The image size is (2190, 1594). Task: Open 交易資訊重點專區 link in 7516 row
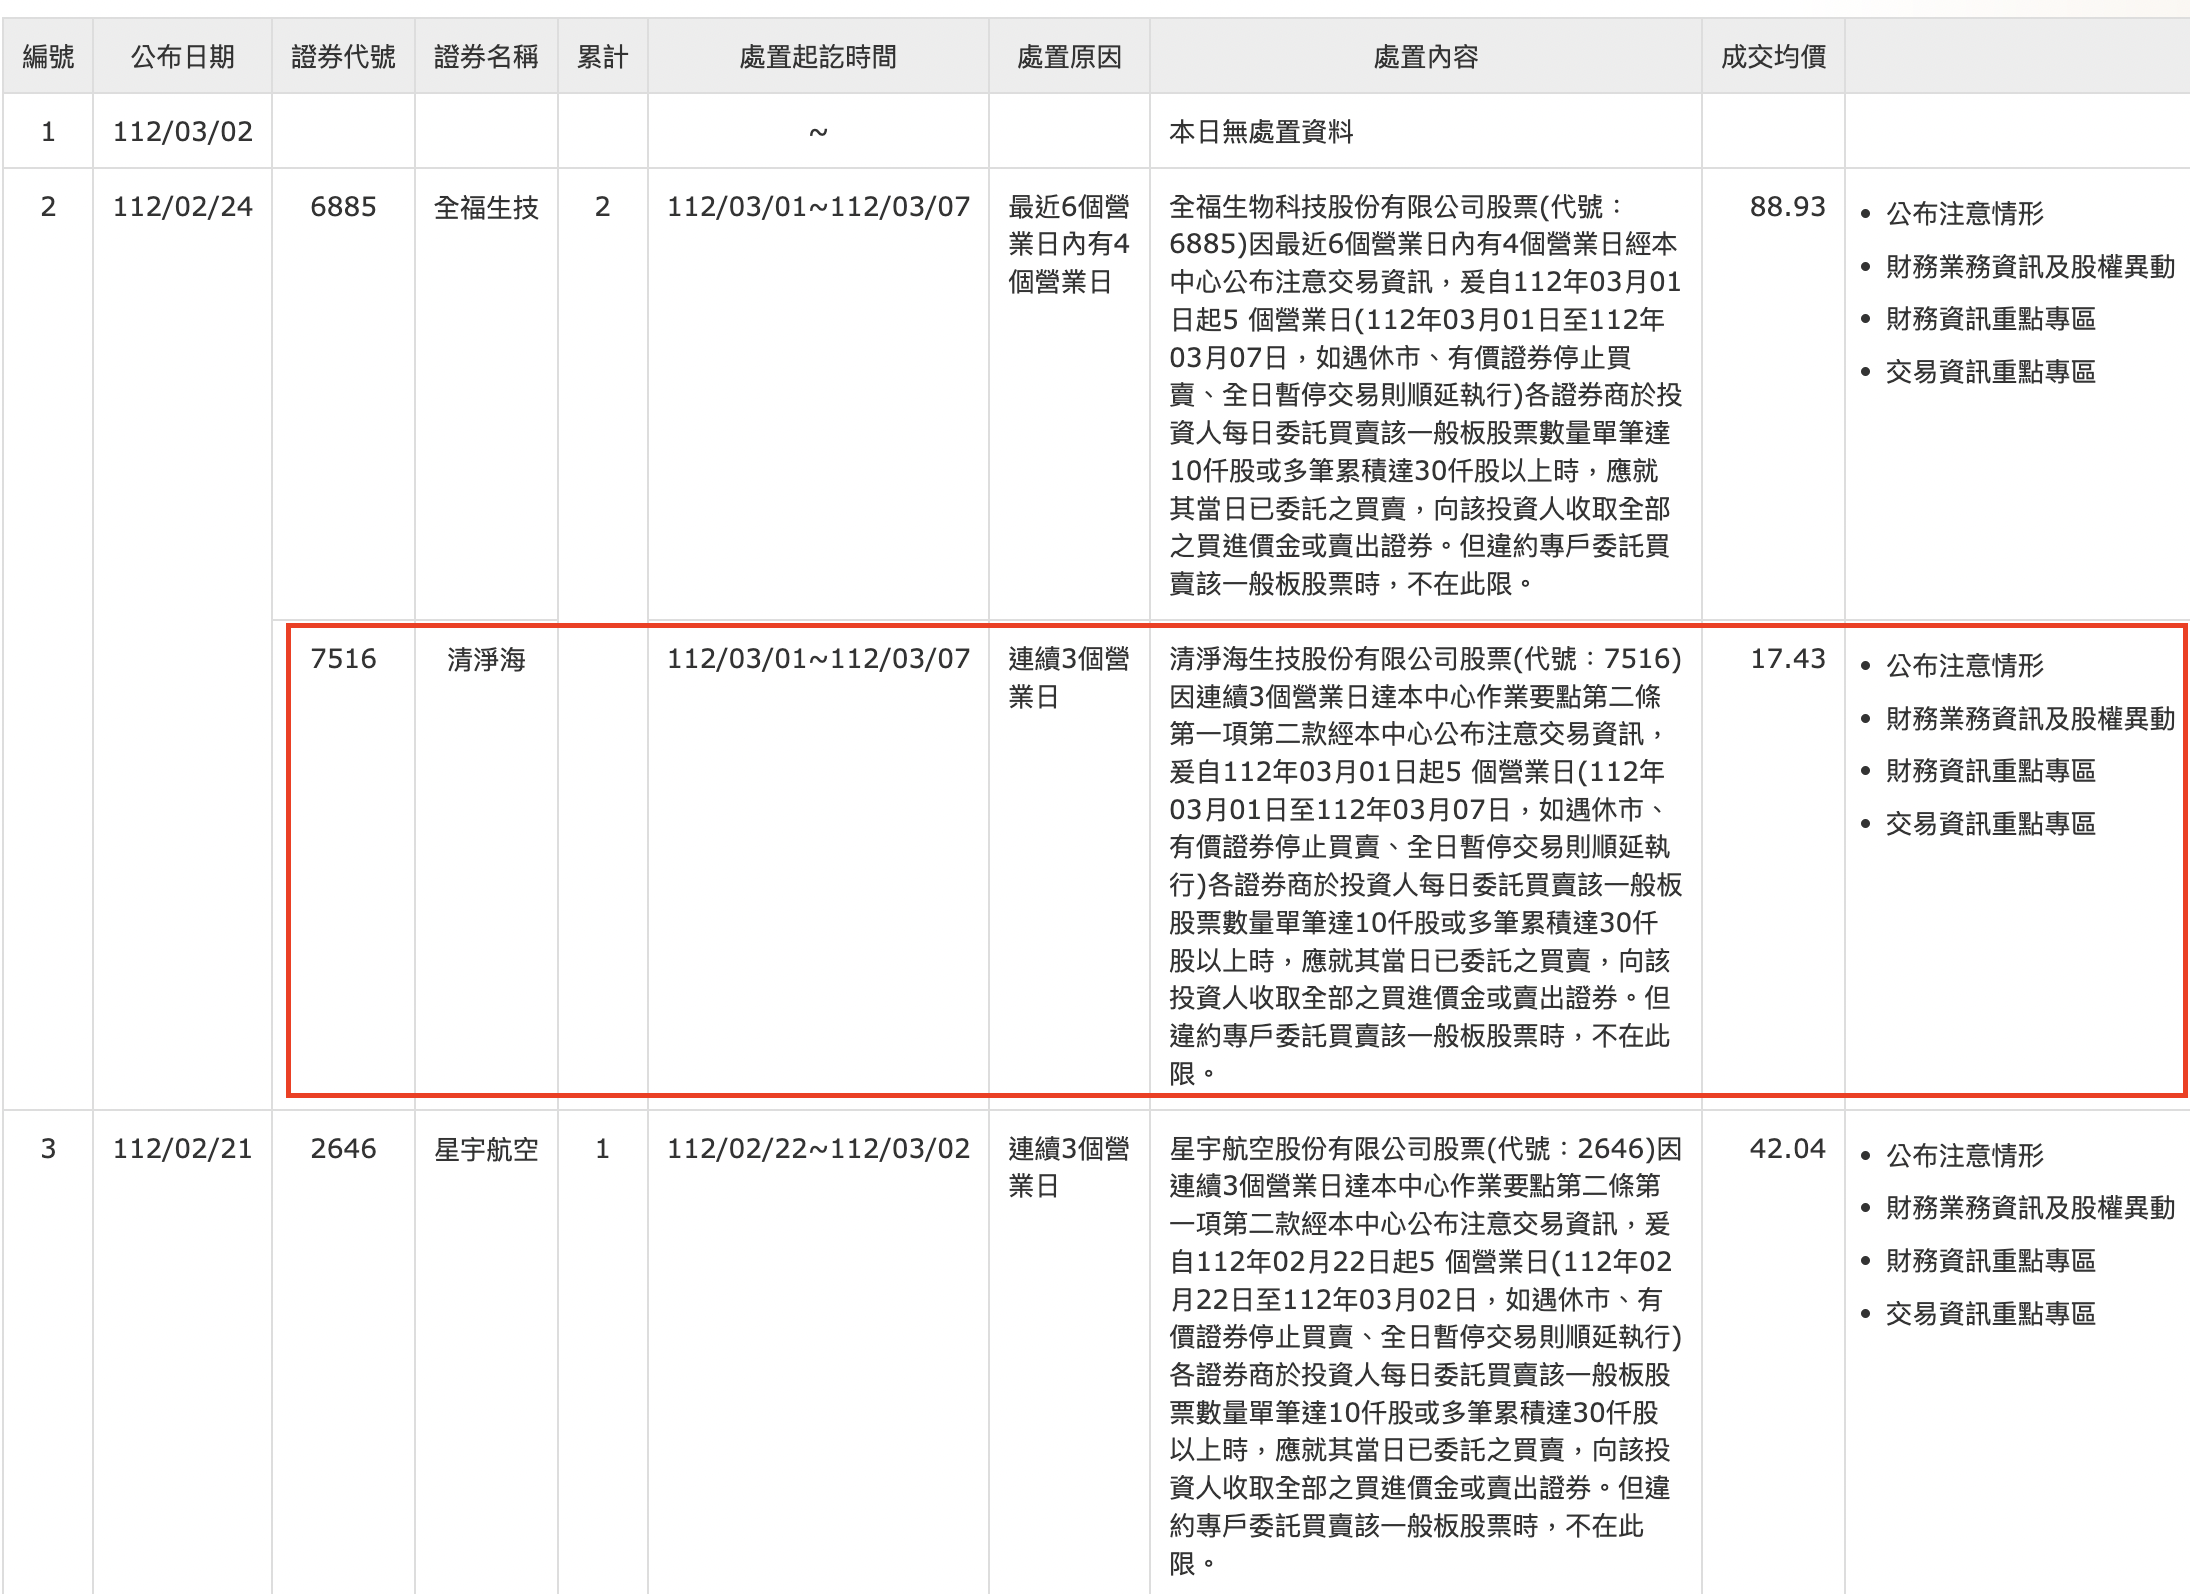tap(1990, 824)
